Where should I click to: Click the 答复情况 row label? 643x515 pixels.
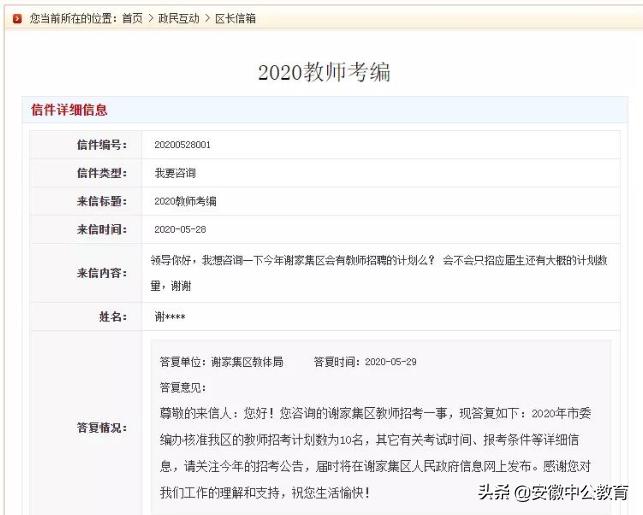(x=102, y=428)
